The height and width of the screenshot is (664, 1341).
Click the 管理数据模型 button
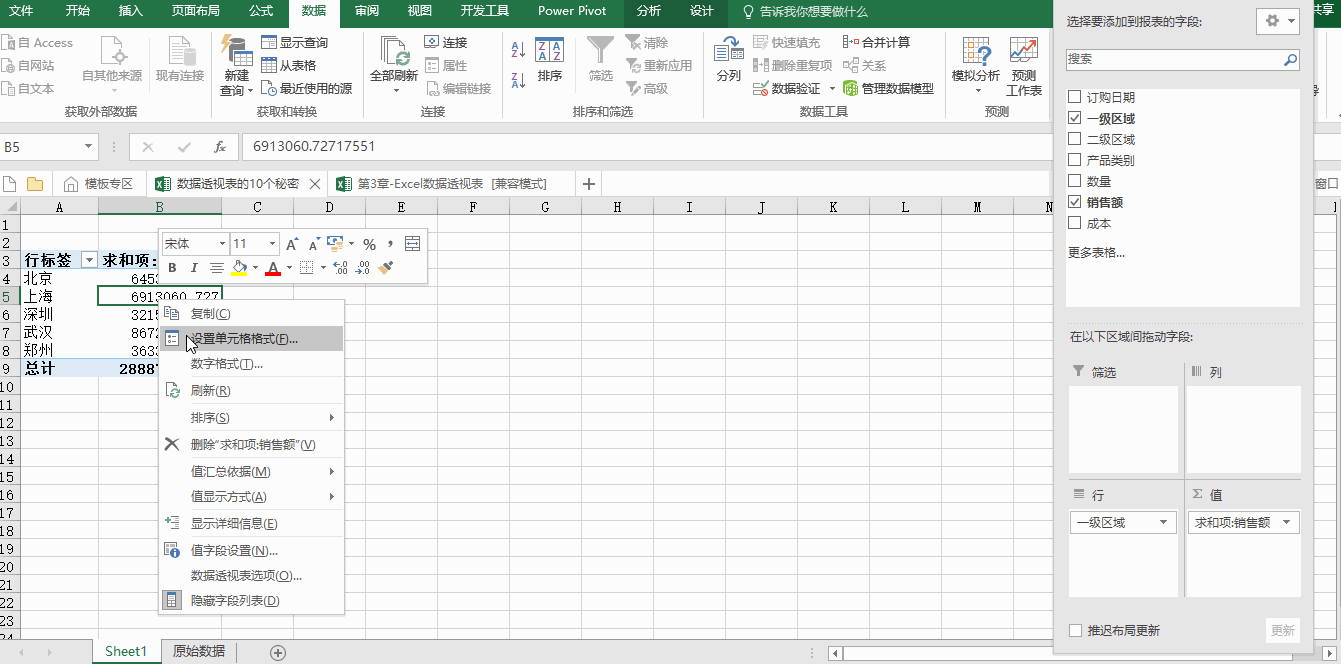click(888, 88)
